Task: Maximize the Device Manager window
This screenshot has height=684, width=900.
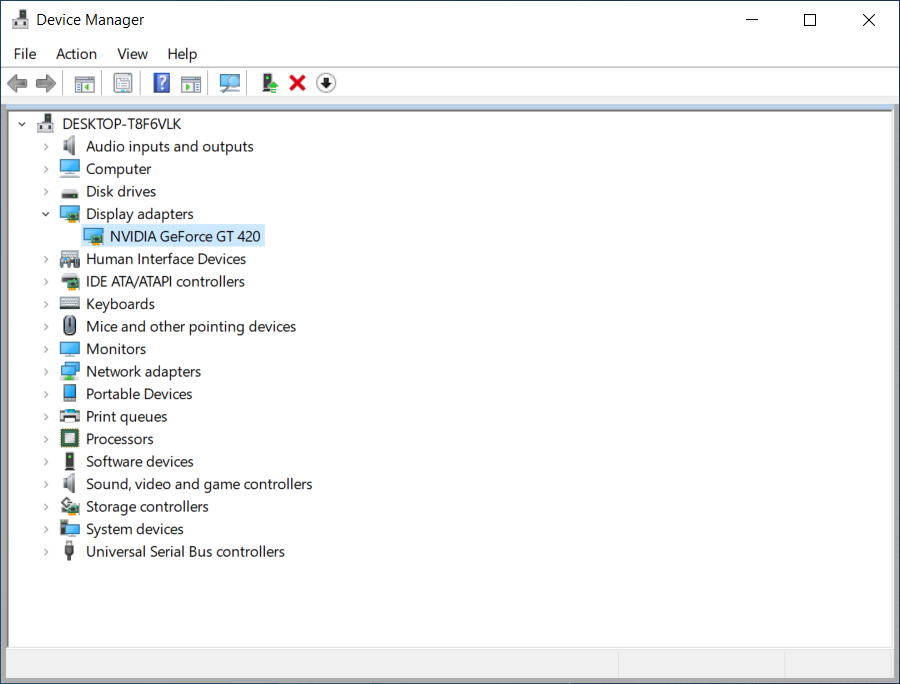Action: point(810,20)
